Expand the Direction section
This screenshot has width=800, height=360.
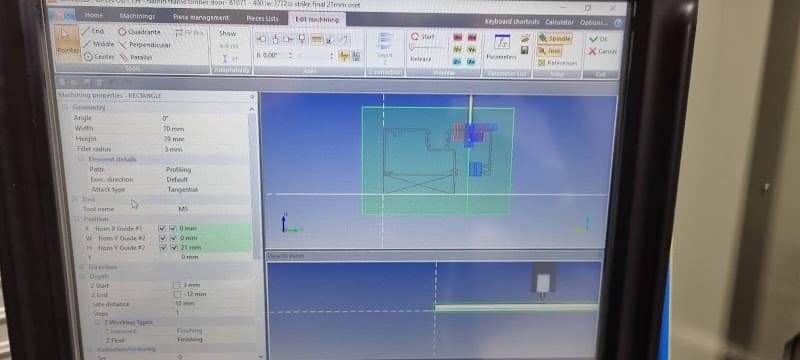(x=82, y=267)
